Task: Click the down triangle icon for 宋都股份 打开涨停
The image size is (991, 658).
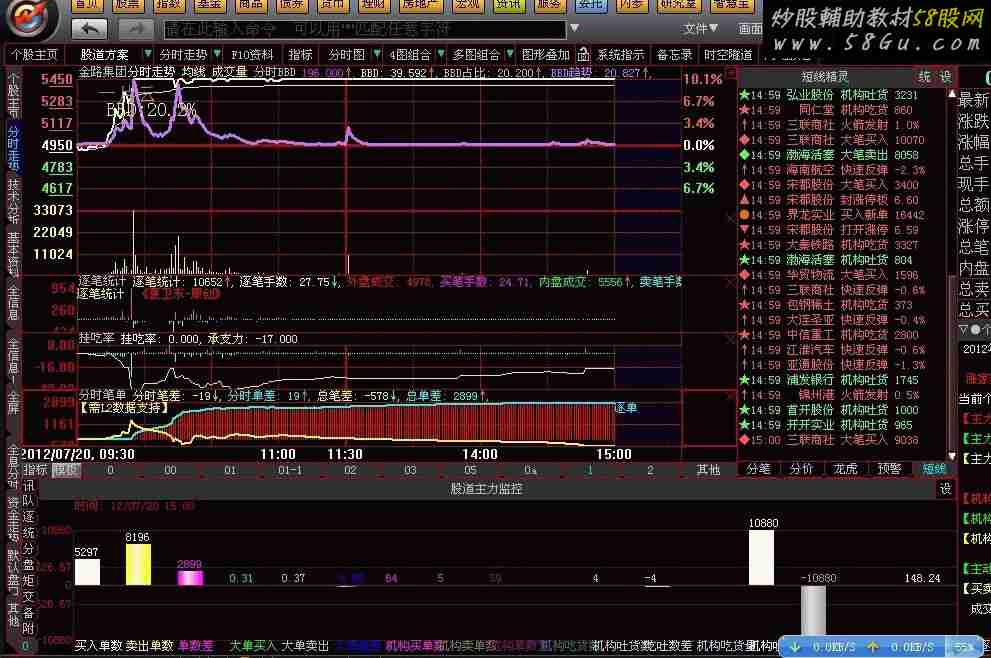Action: coord(745,230)
